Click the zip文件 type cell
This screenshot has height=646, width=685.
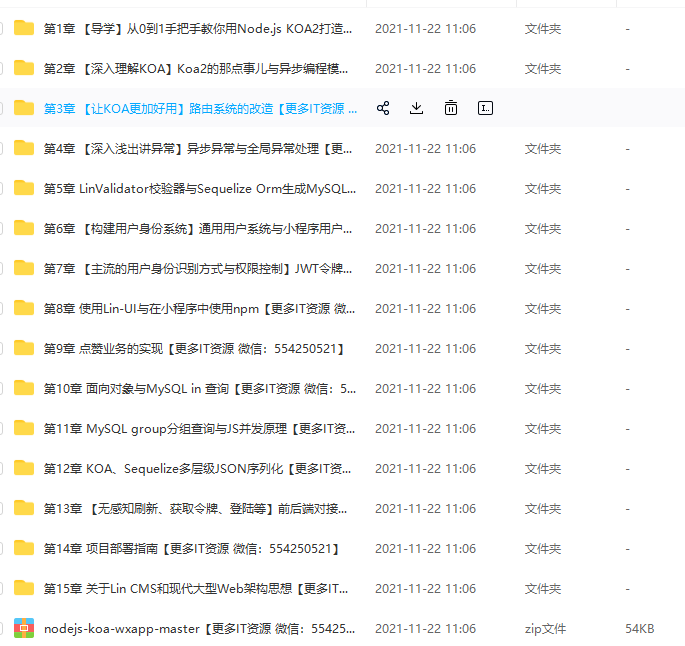click(545, 629)
